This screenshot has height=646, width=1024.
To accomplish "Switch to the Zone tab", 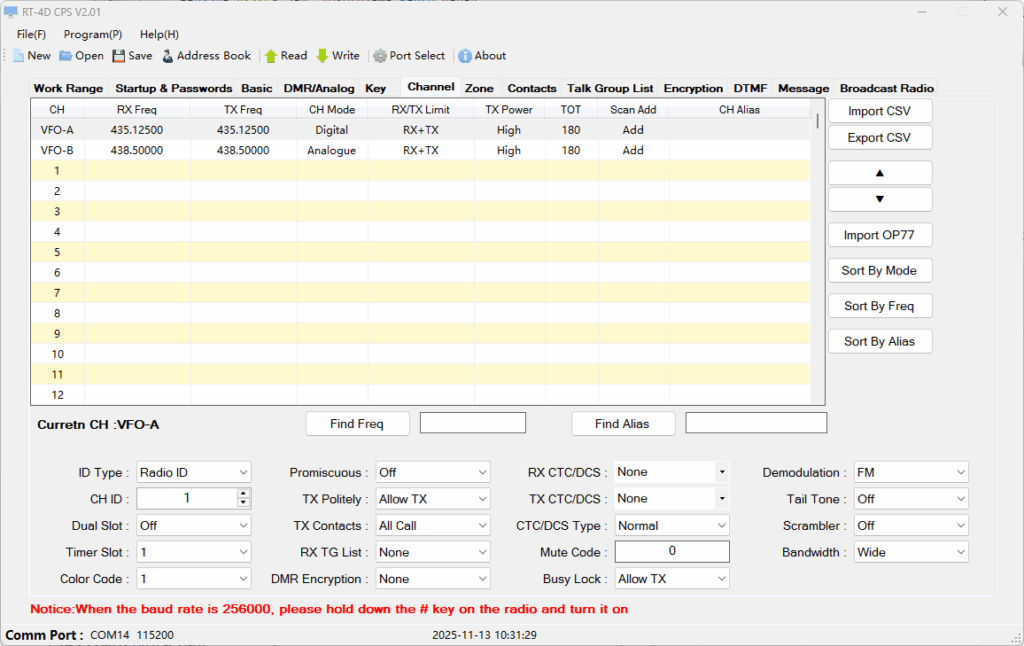I will coord(479,88).
